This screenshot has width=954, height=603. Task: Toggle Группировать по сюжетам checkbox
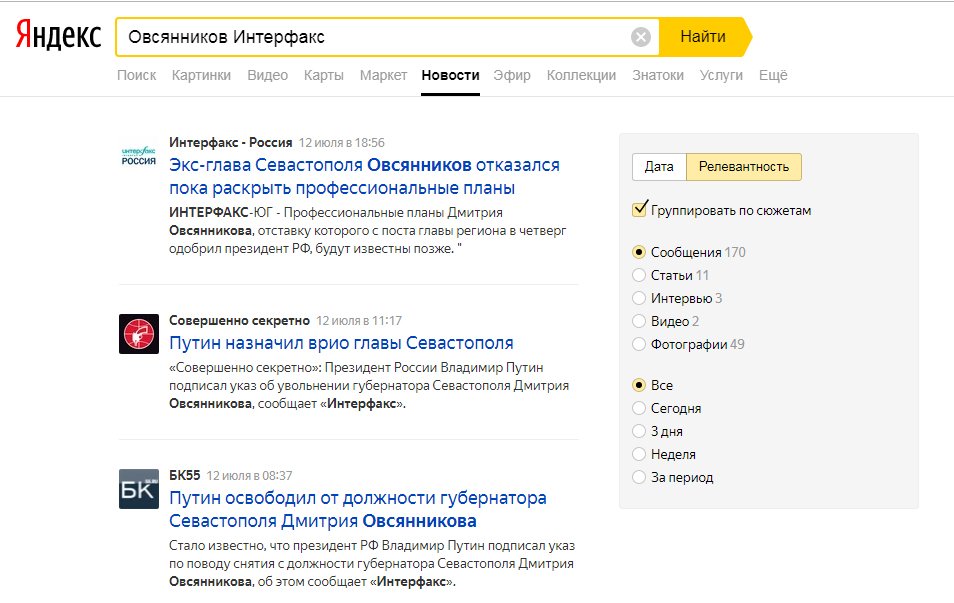point(640,210)
